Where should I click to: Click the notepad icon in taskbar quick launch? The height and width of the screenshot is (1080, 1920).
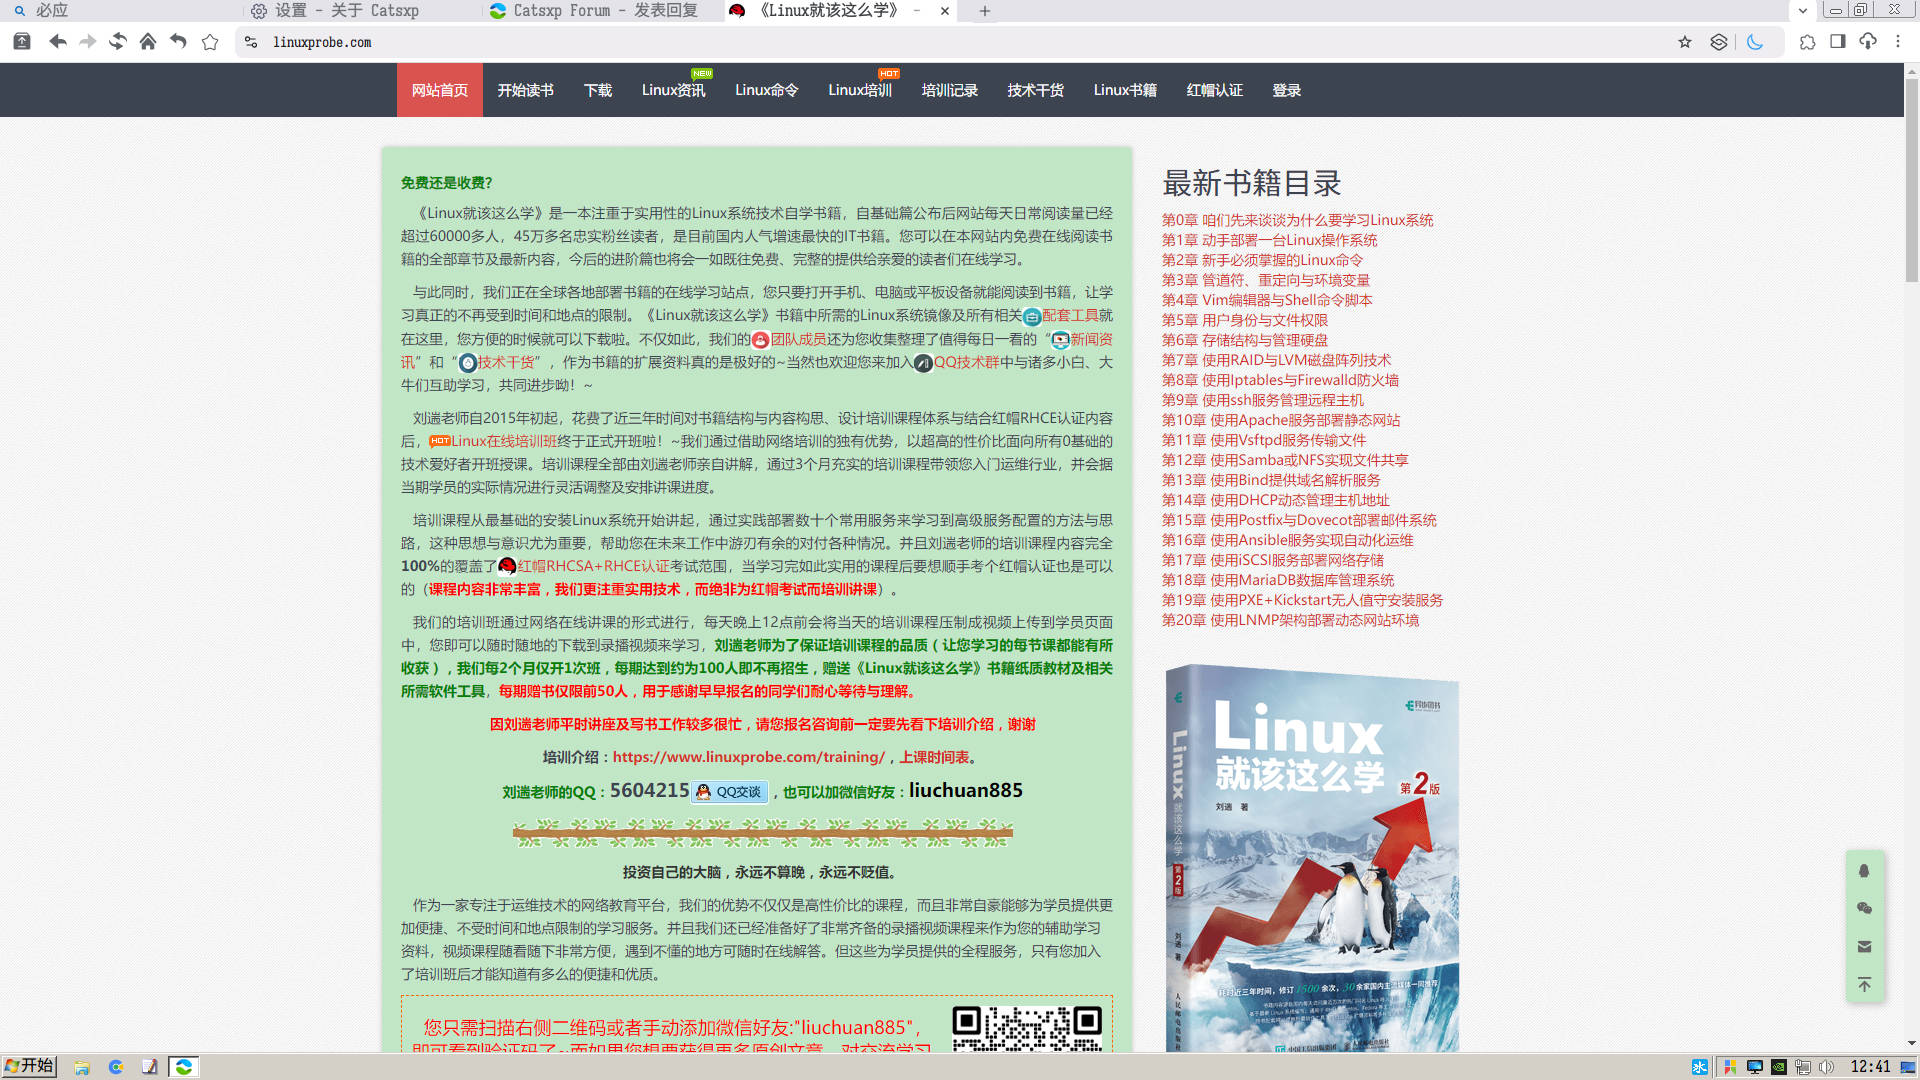[149, 1067]
